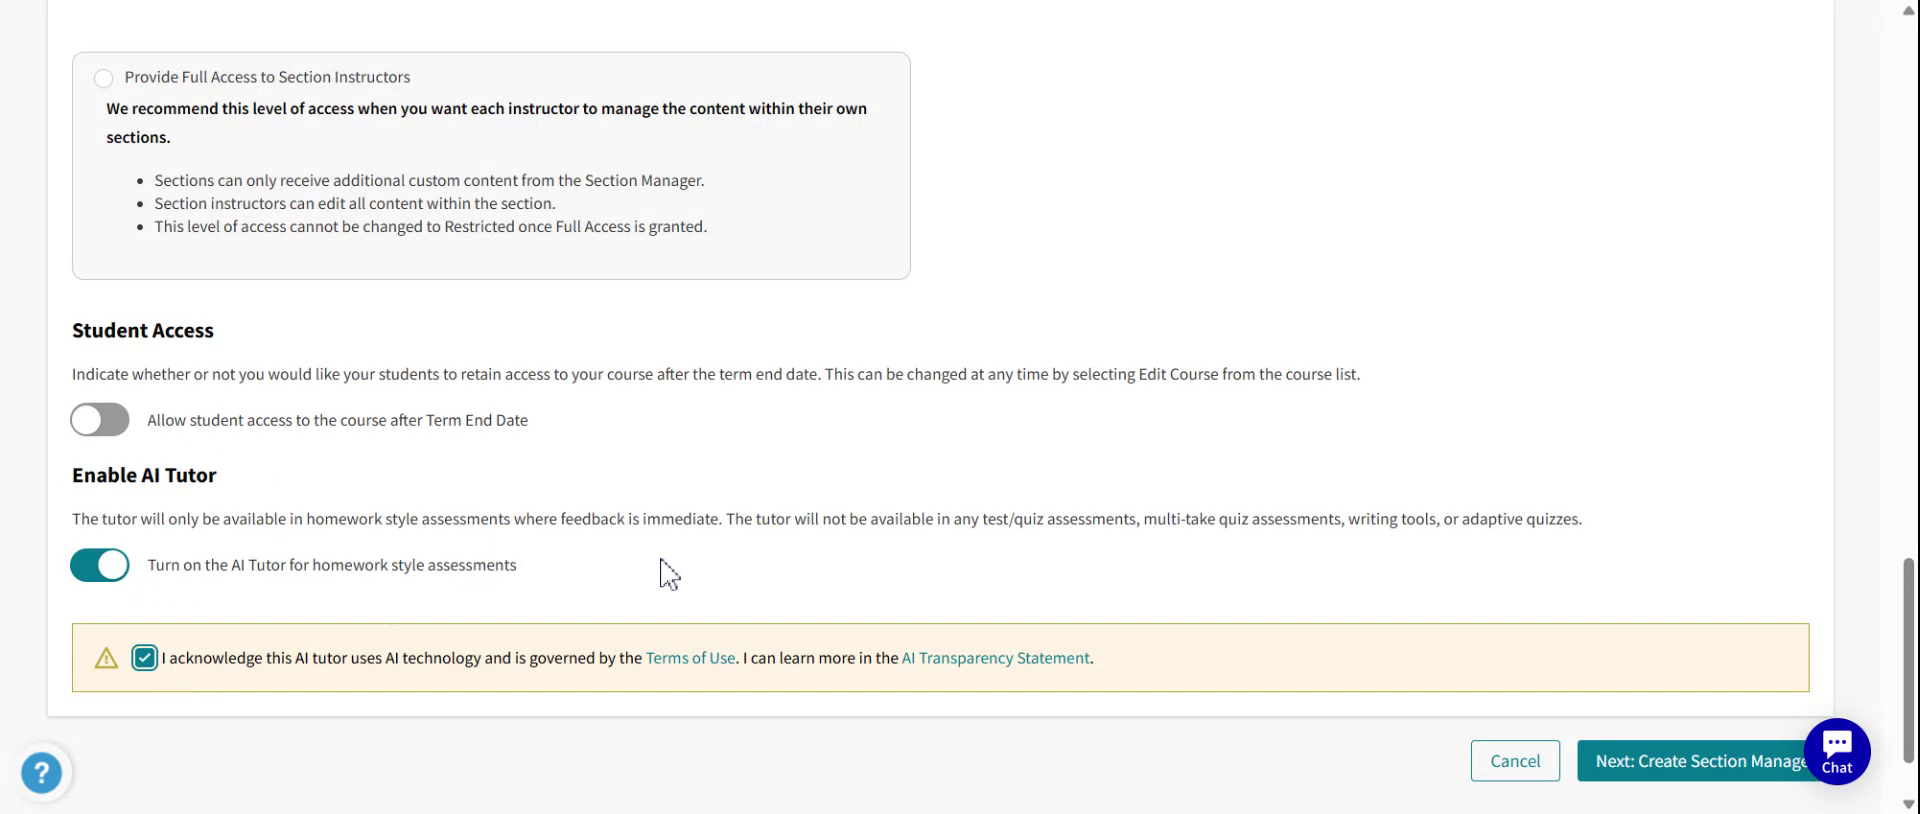
Task: Open the Terms of Use link
Action: pos(690,658)
